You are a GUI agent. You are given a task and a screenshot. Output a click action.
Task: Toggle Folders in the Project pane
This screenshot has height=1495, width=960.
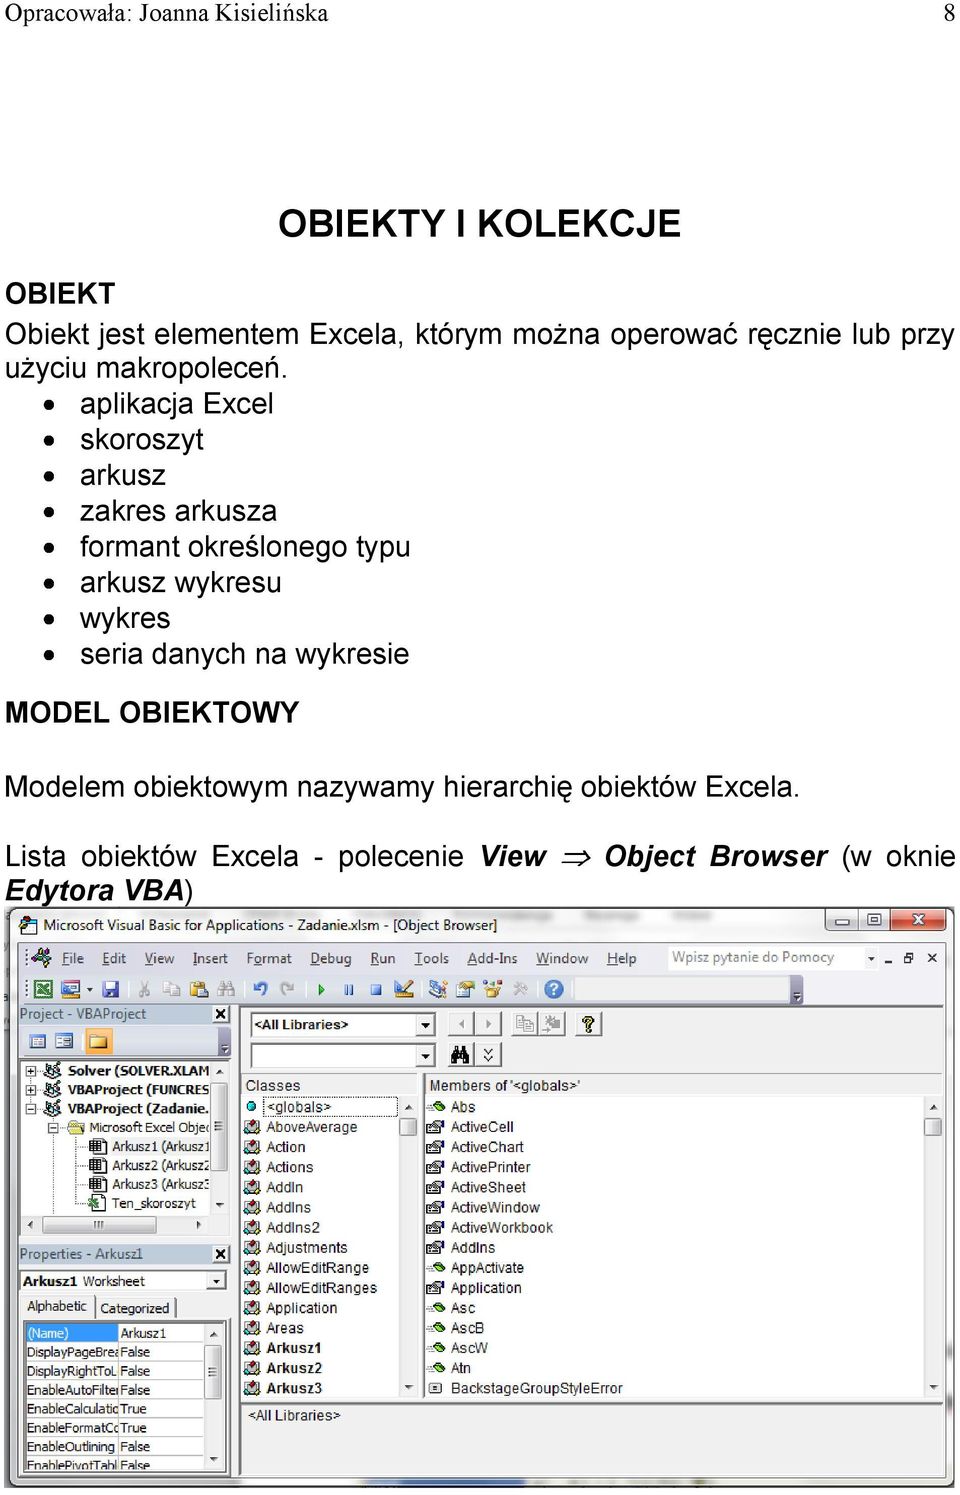coord(98,1041)
